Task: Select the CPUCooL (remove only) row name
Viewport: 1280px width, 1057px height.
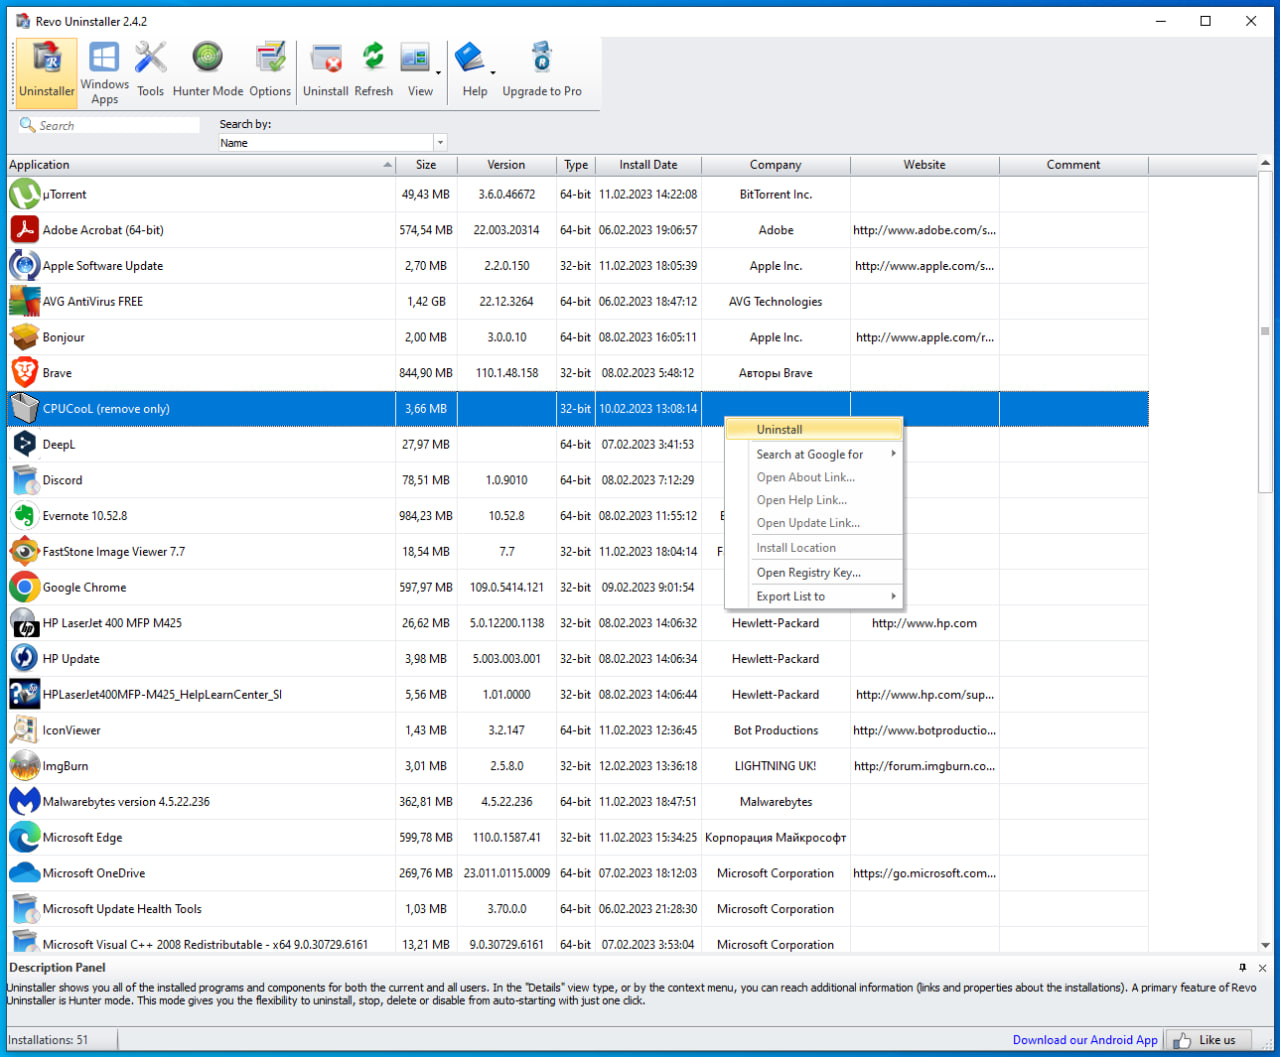Action: tap(106, 409)
